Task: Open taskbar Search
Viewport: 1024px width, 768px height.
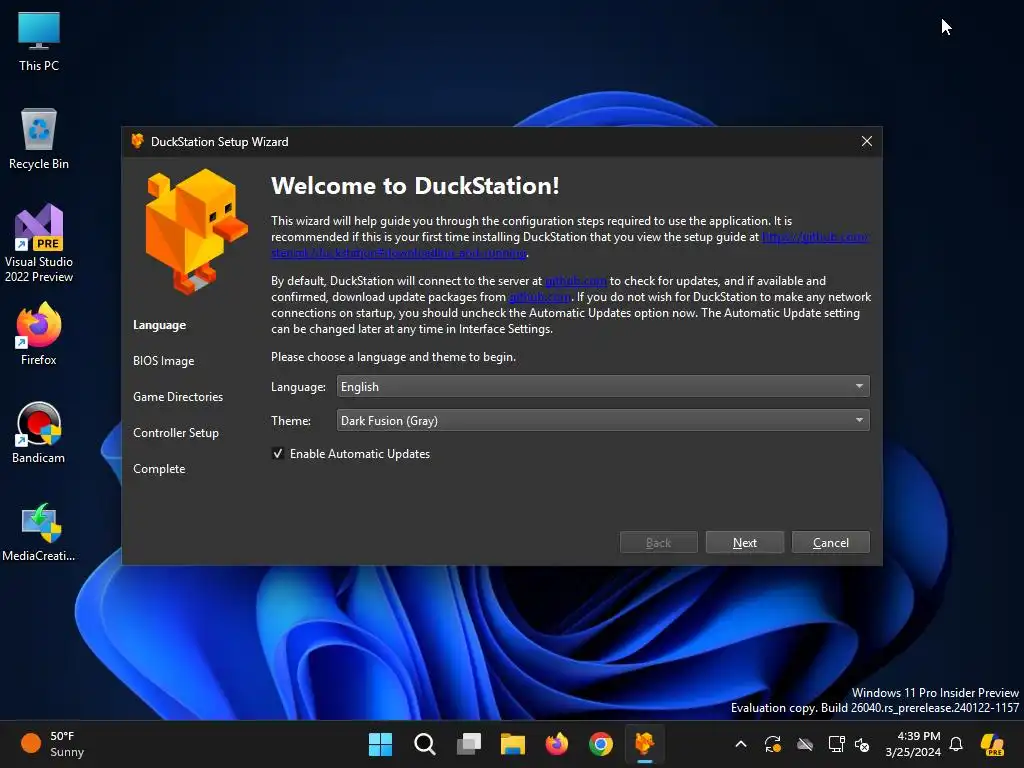Action: [x=424, y=744]
